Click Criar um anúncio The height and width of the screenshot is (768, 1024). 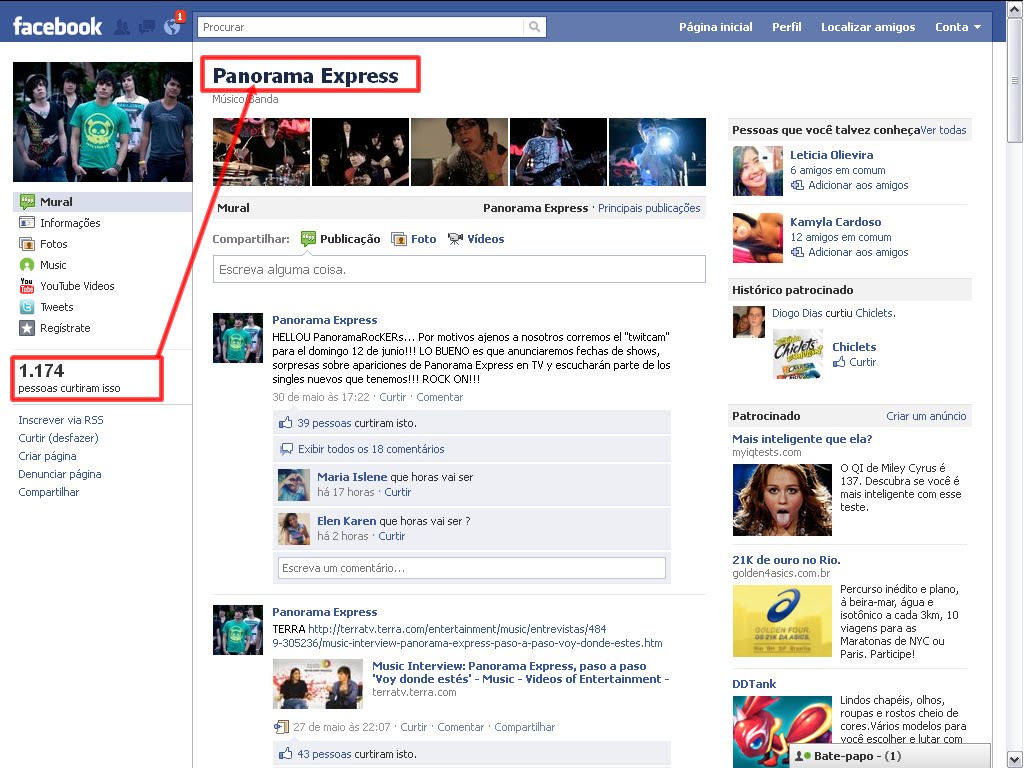pos(926,416)
